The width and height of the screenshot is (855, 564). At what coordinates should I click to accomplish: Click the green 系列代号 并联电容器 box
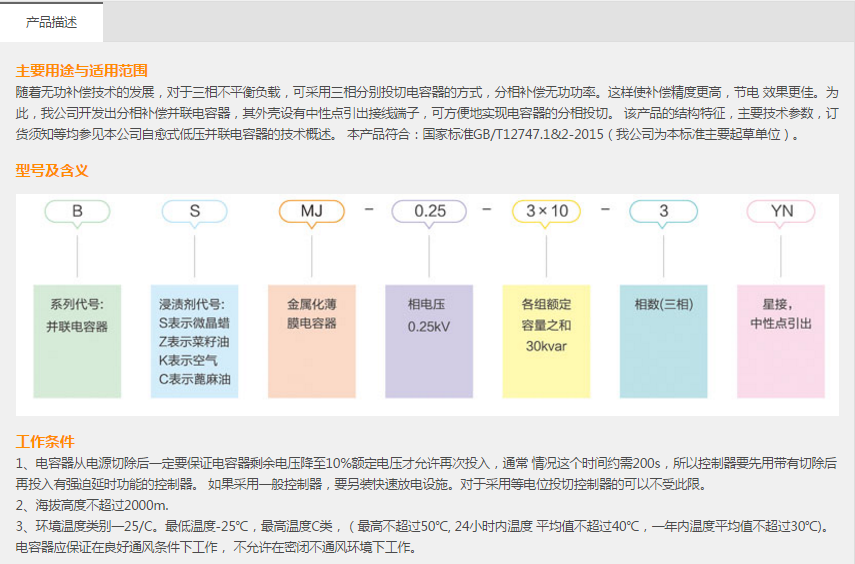click(77, 340)
